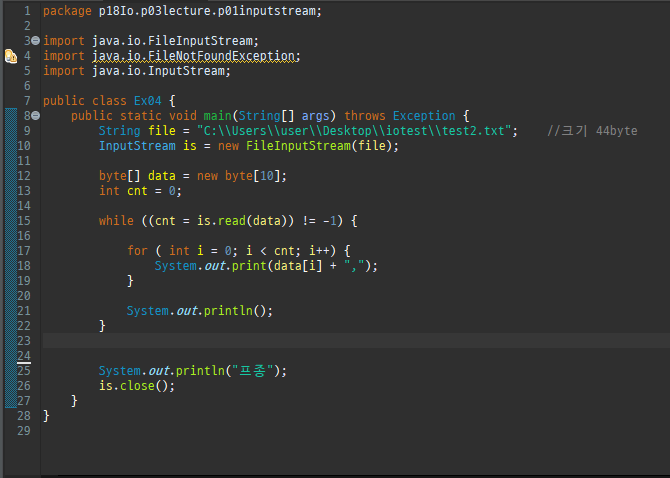
Task: Click the test2.txt file path string
Action: tap(354, 131)
